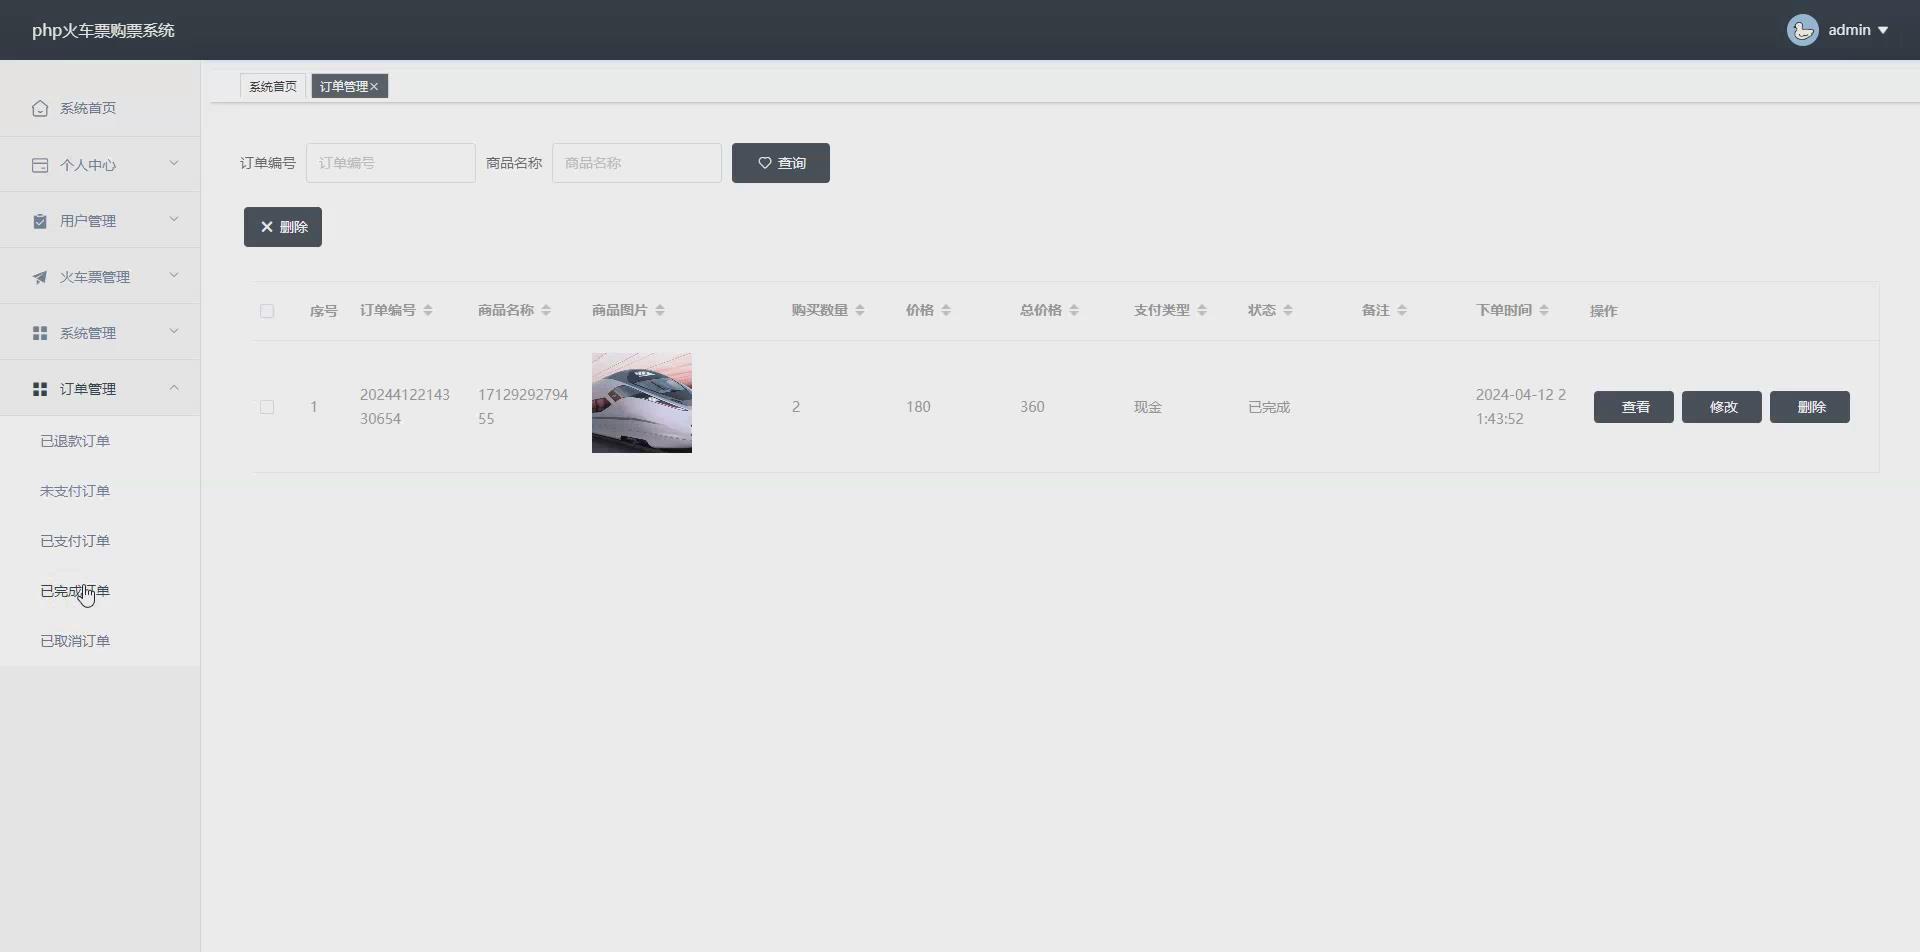Screen dimensions: 1920x952
Task: Click the 序号 column header
Action: tap(324, 311)
